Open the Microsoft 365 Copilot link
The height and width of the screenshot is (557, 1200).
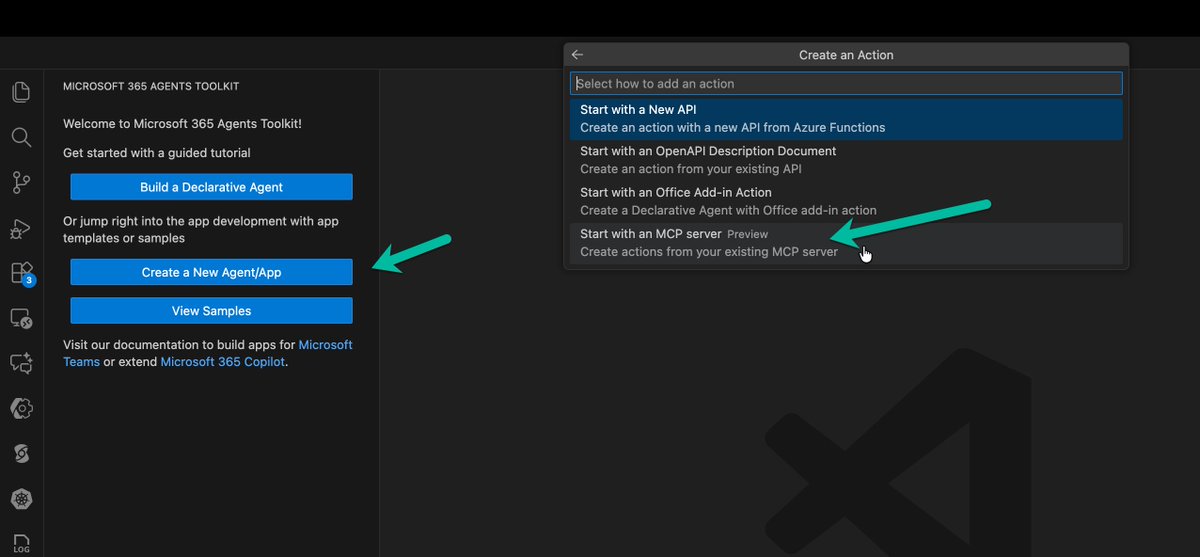pos(223,362)
